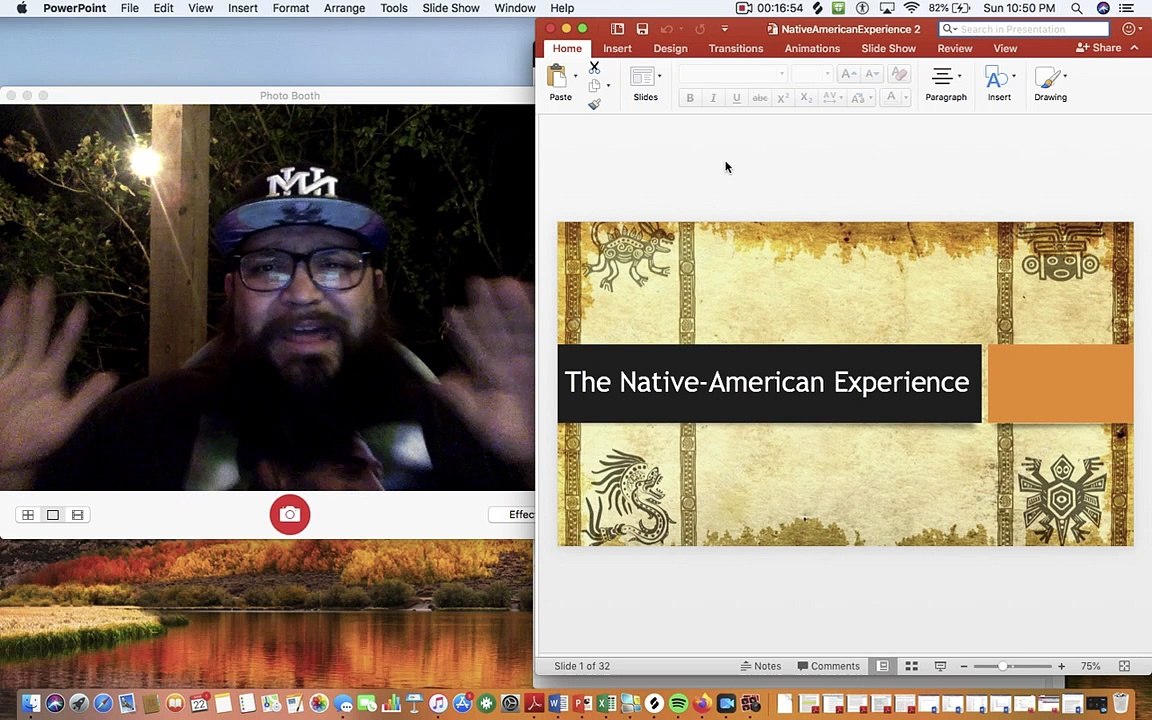Open the font name combo box
This screenshot has height=720, width=1152.
tap(732, 73)
